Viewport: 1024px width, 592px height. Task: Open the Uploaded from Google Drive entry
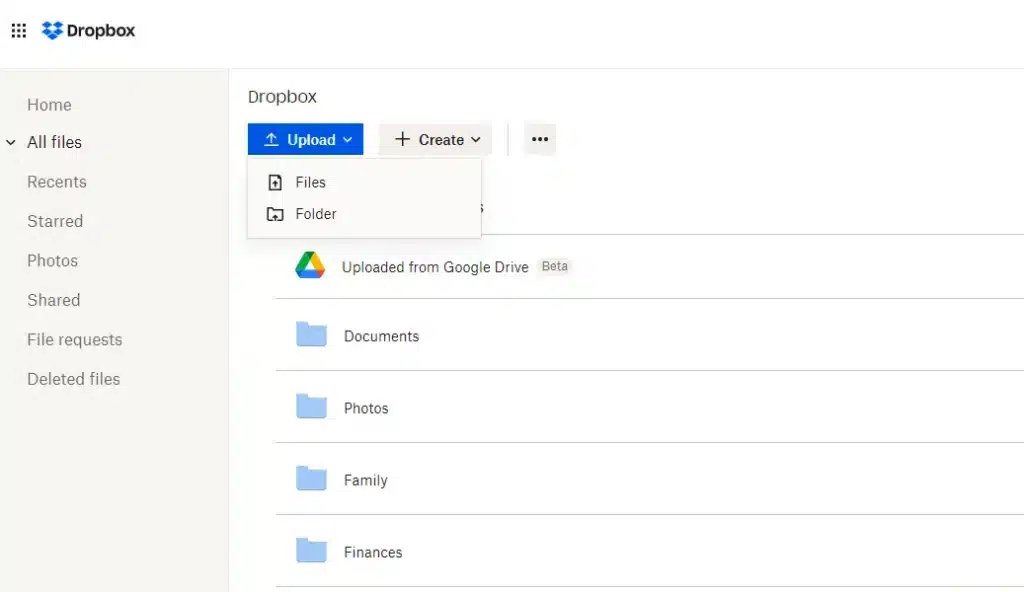click(x=436, y=267)
